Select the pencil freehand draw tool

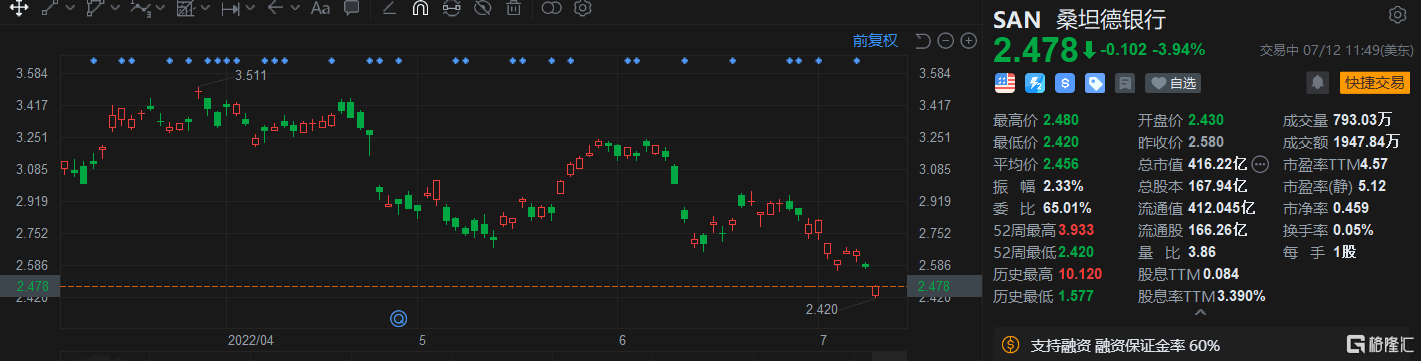tap(389, 9)
